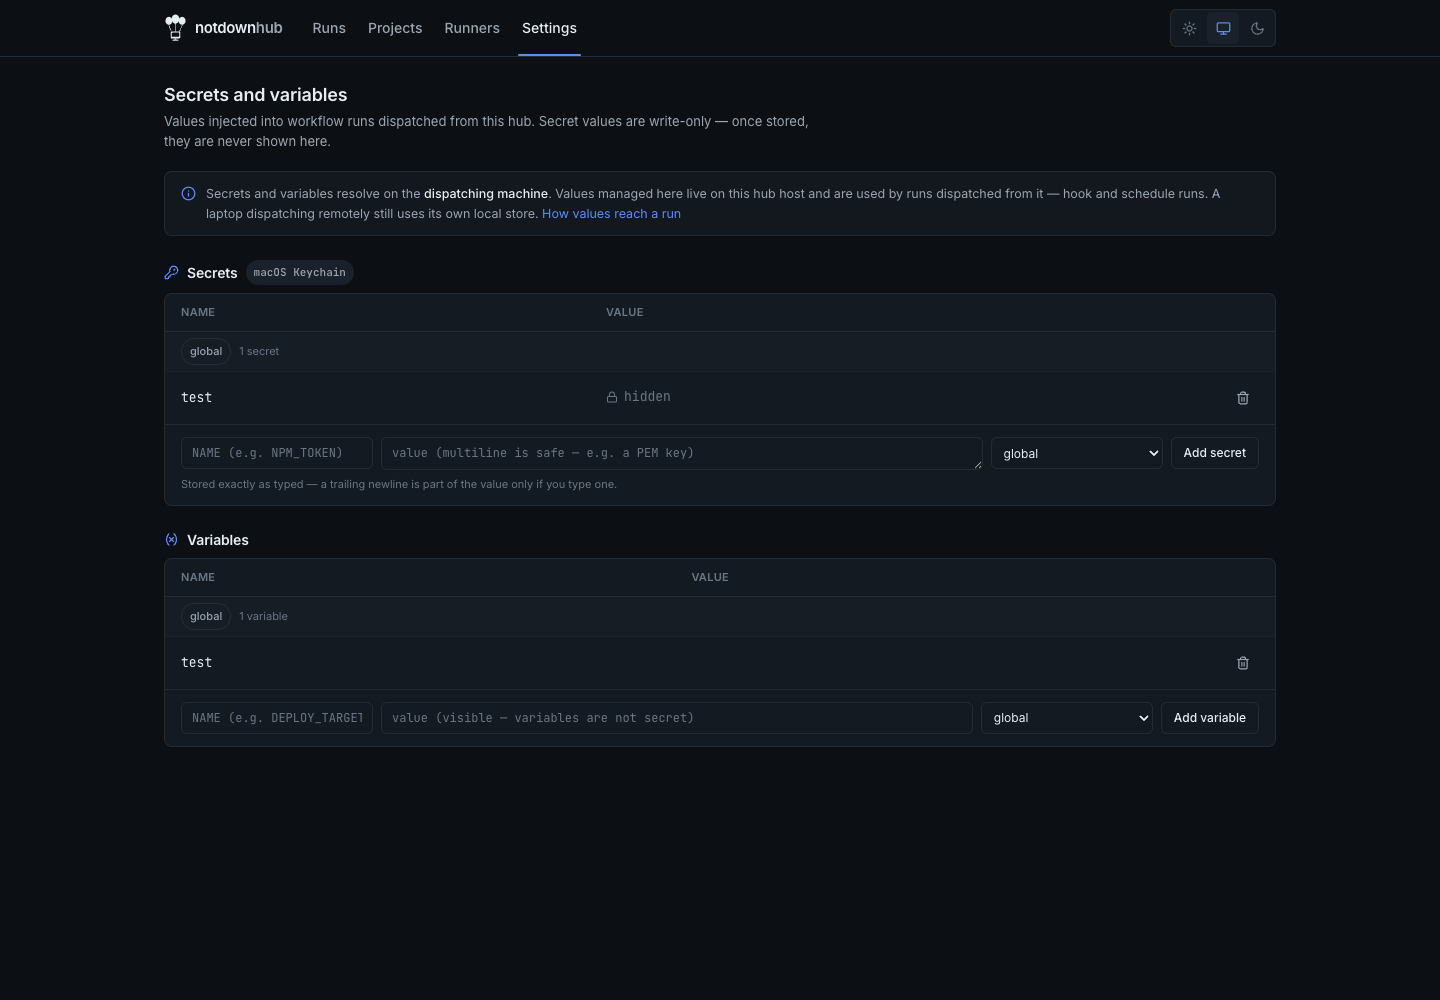The height and width of the screenshot is (1000, 1440).
Task: Click 'Secrets and variables' page heading
Action: (256, 95)
